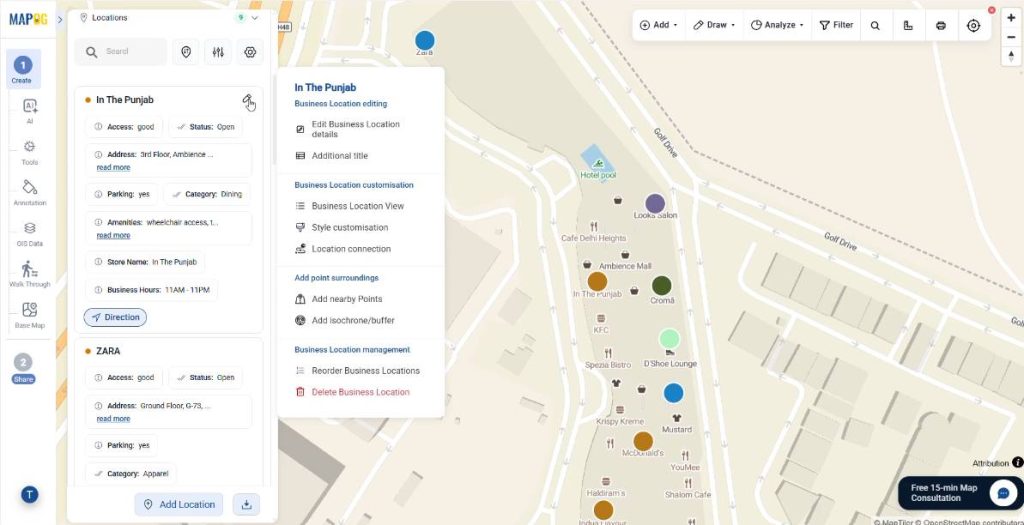The height and width of the screenshot is (525, 1024).
Task: Click the print map icon
Action: 940,25
